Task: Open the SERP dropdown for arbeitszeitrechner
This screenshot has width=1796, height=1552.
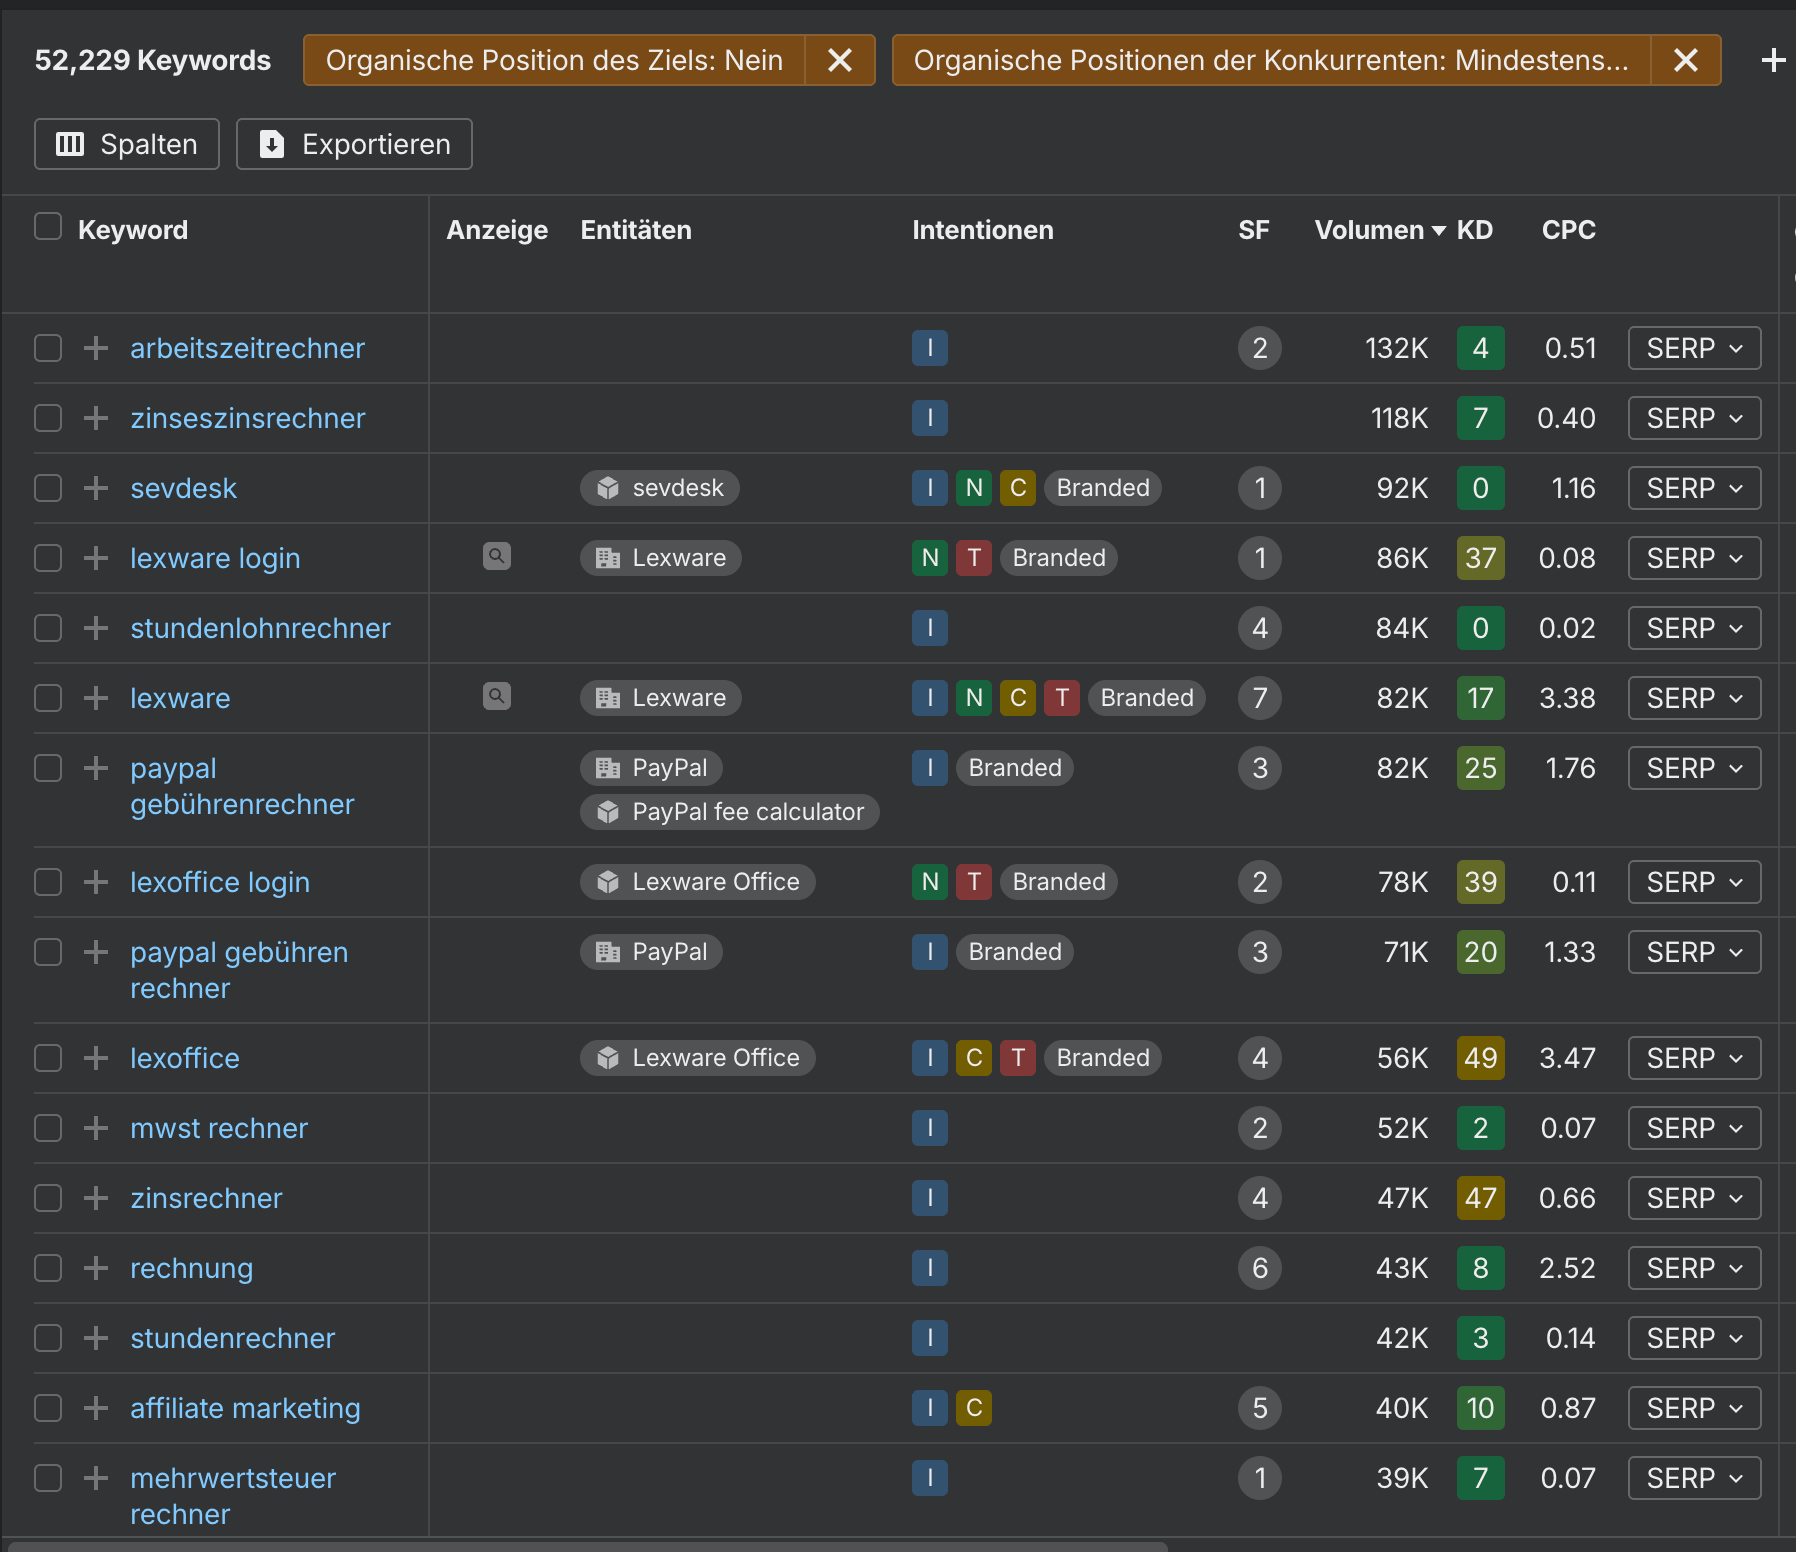Action: [x=1695, y=348]
